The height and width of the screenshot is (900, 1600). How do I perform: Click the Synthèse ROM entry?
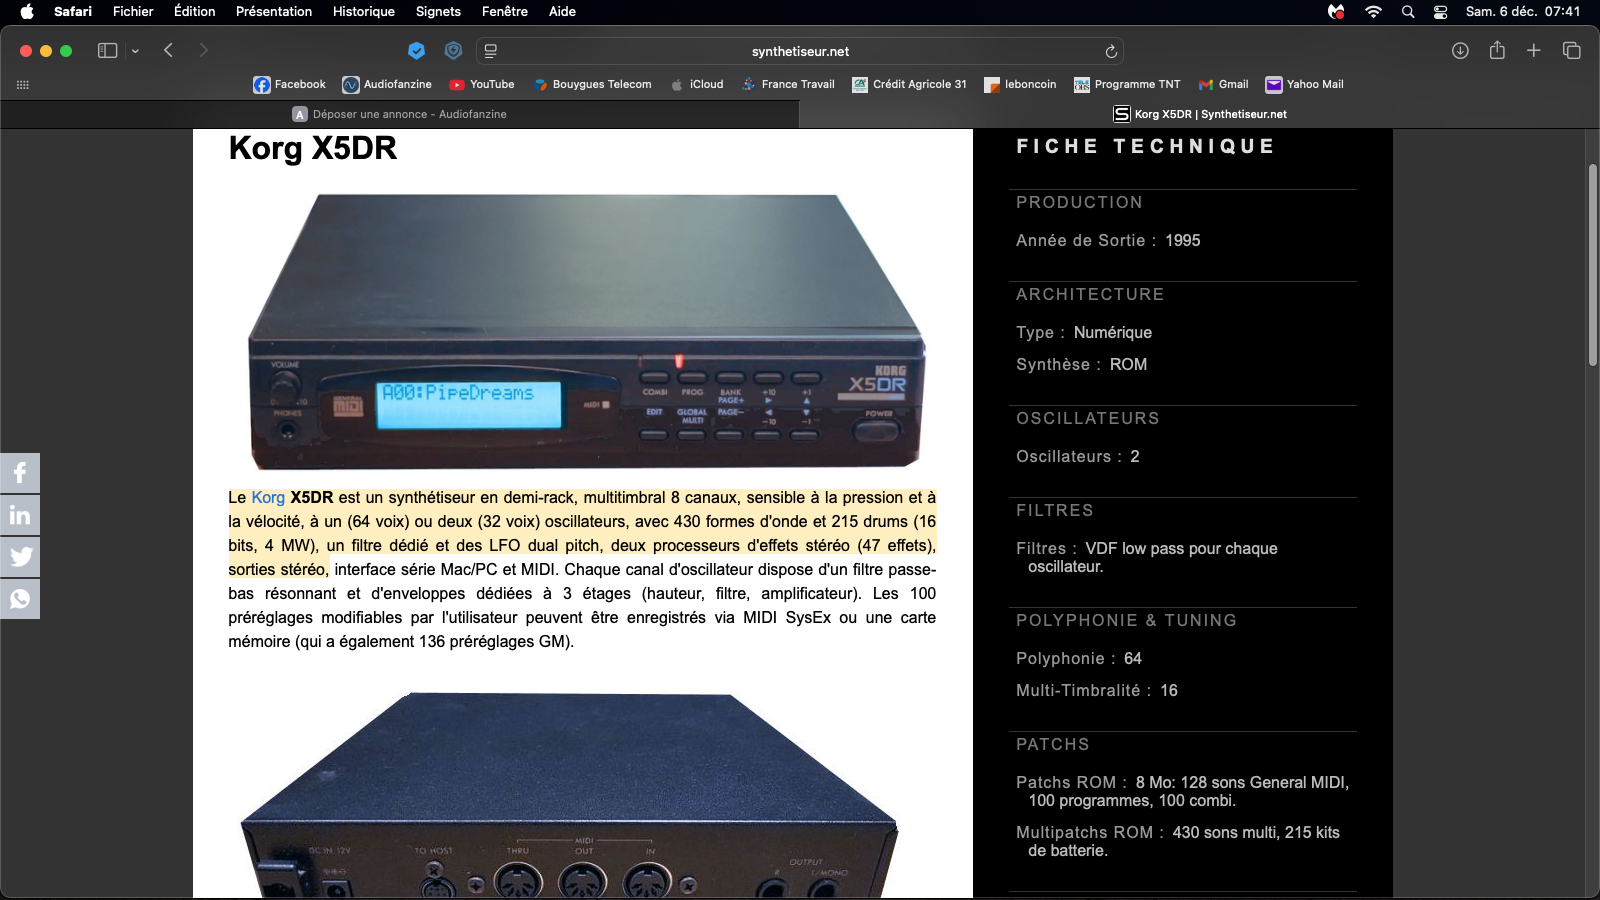click(x=1082, y=365)
